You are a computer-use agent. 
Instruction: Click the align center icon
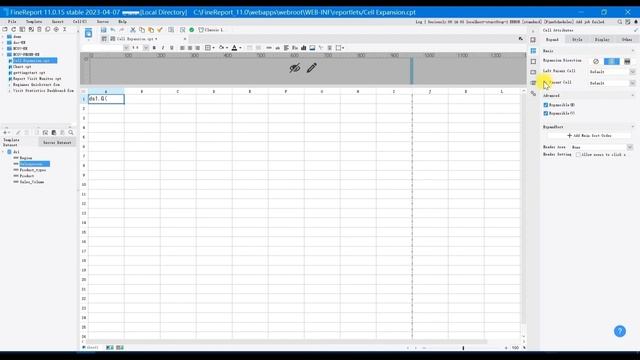point(190,48)
